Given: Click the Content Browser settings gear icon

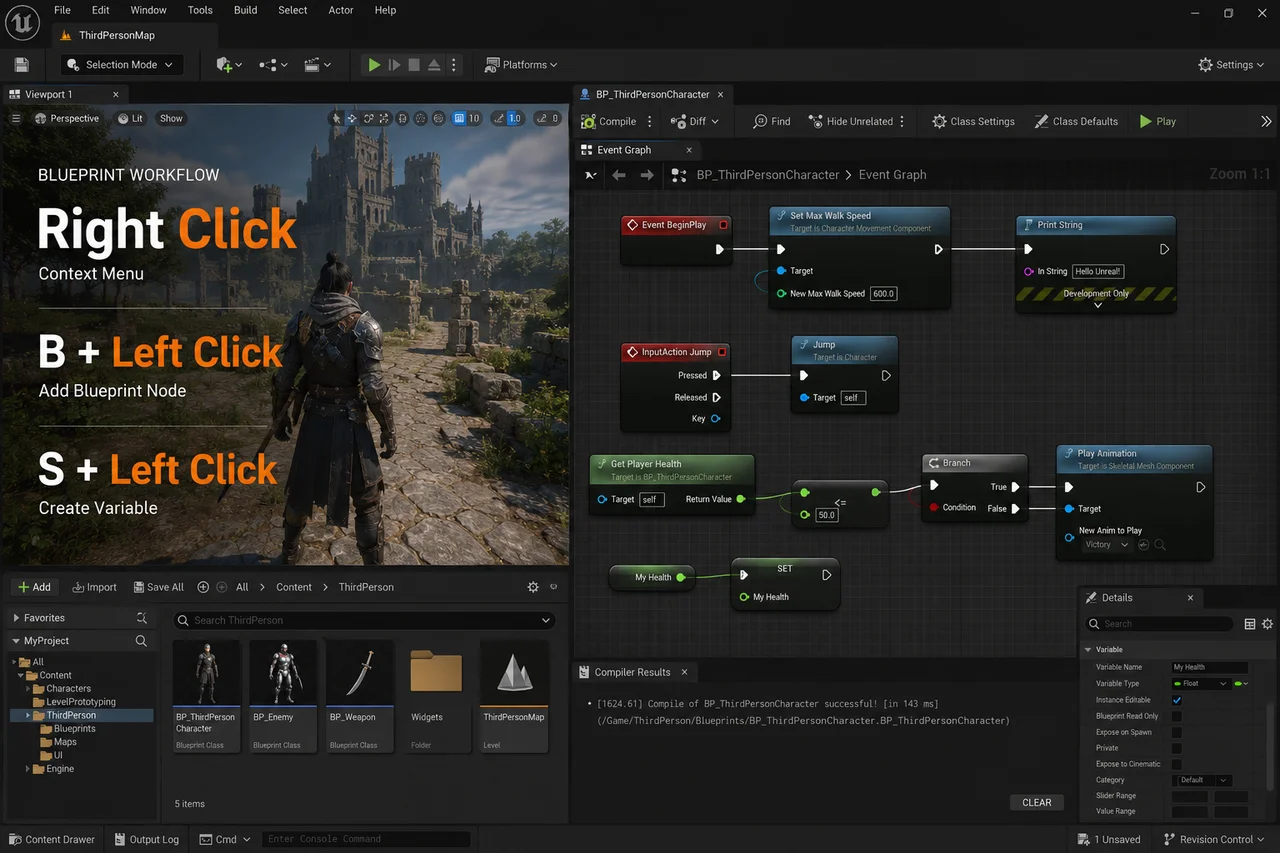Looking at the screenshot, I should point(533,587).
